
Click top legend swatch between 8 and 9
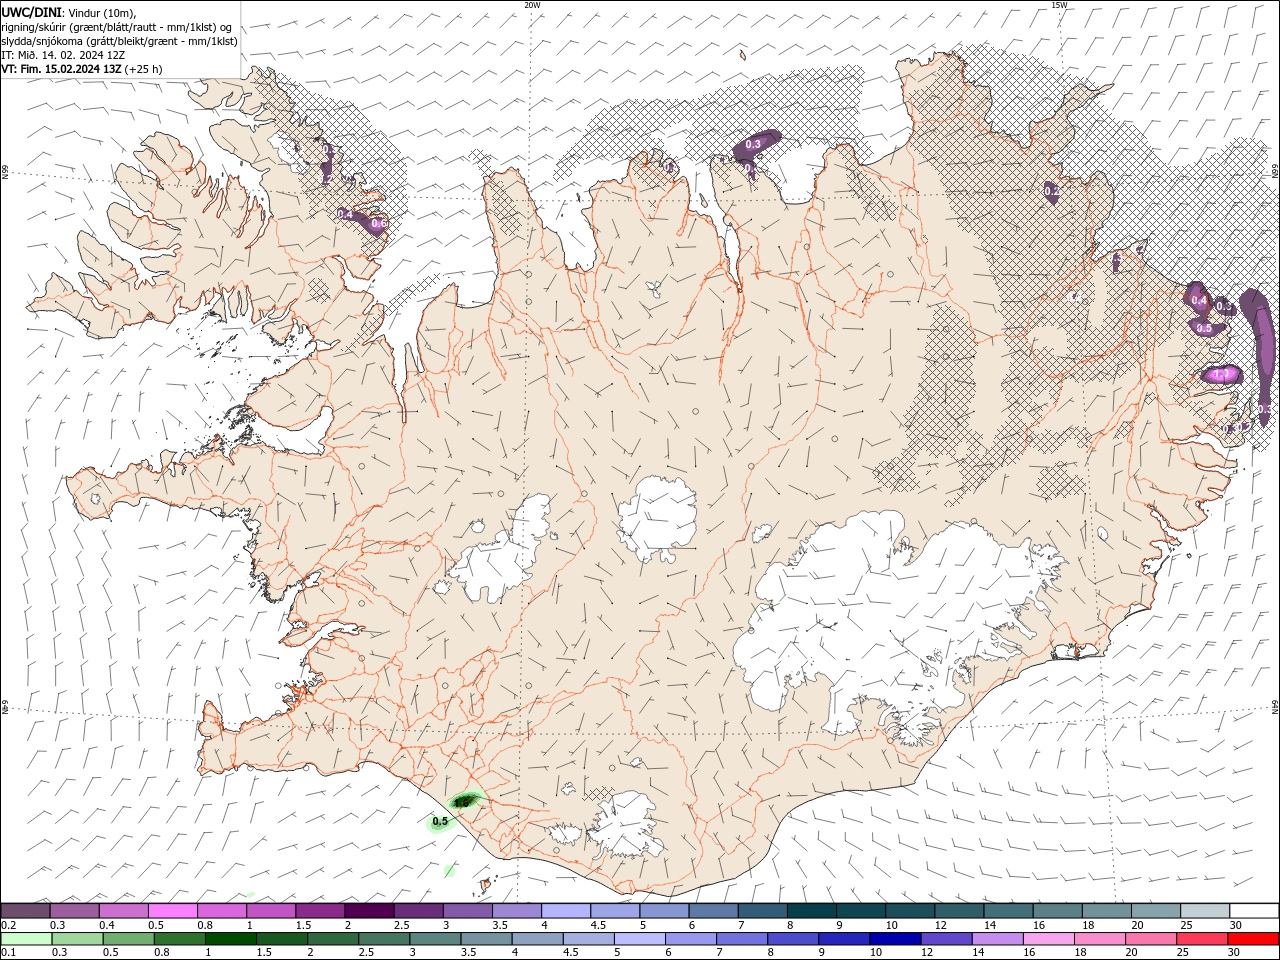(811, 911)
